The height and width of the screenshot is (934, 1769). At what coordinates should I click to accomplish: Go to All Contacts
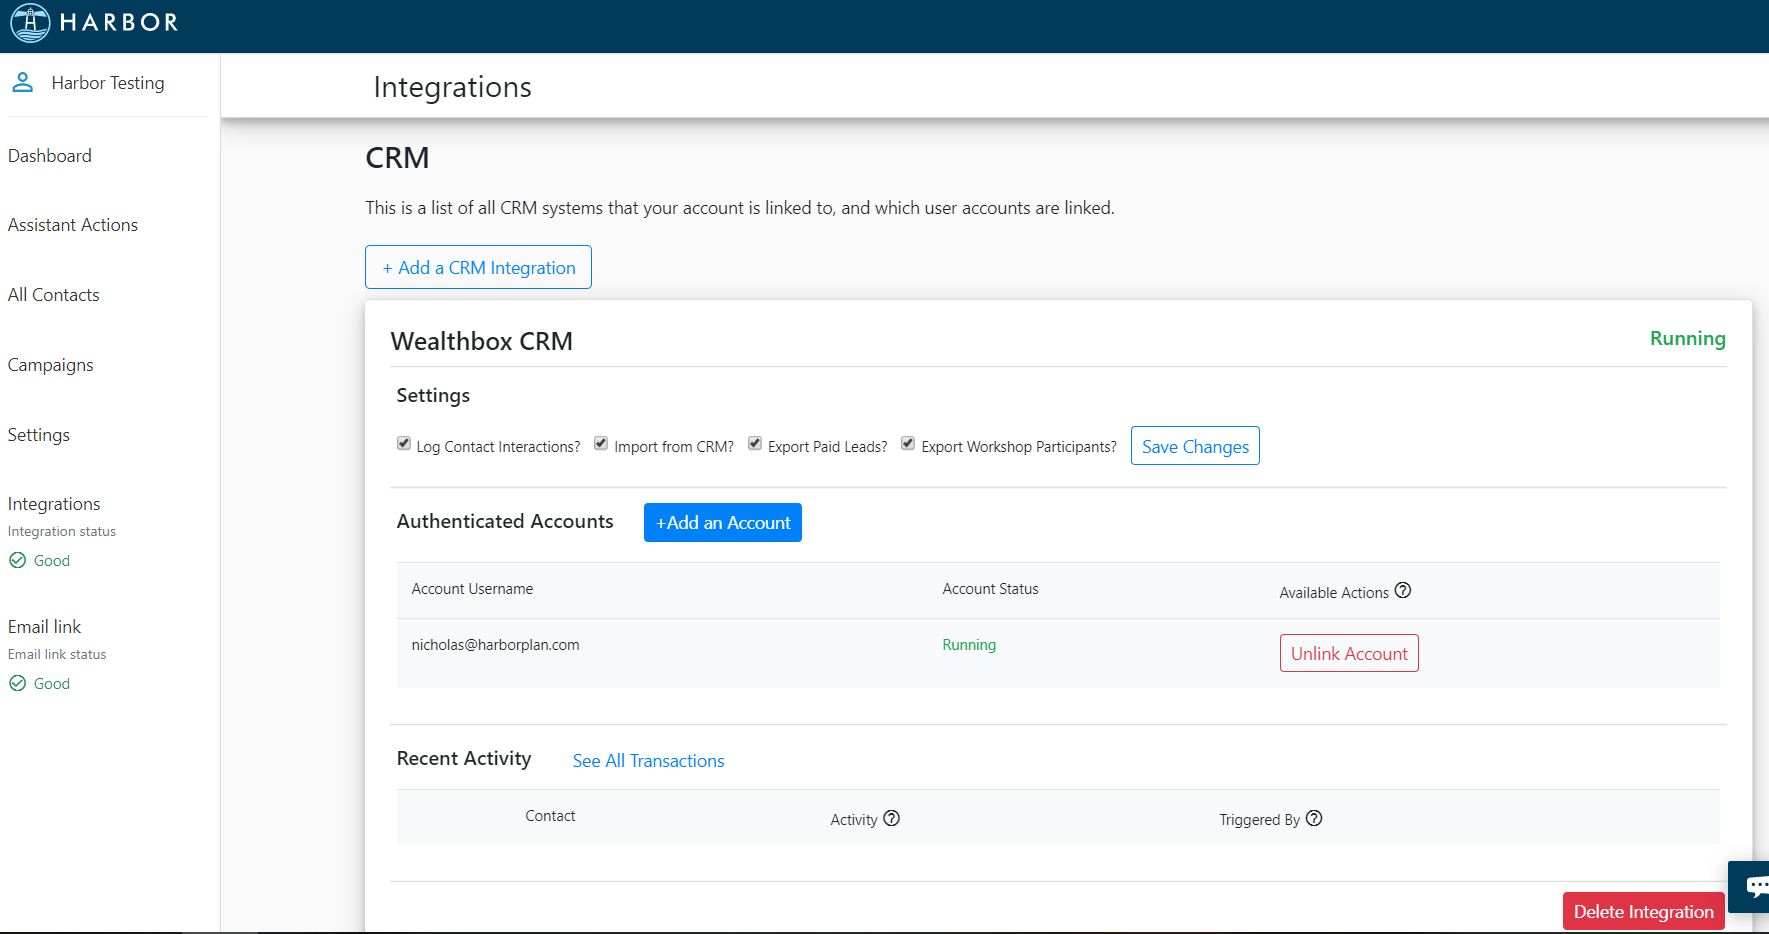[x=54, y=295]
